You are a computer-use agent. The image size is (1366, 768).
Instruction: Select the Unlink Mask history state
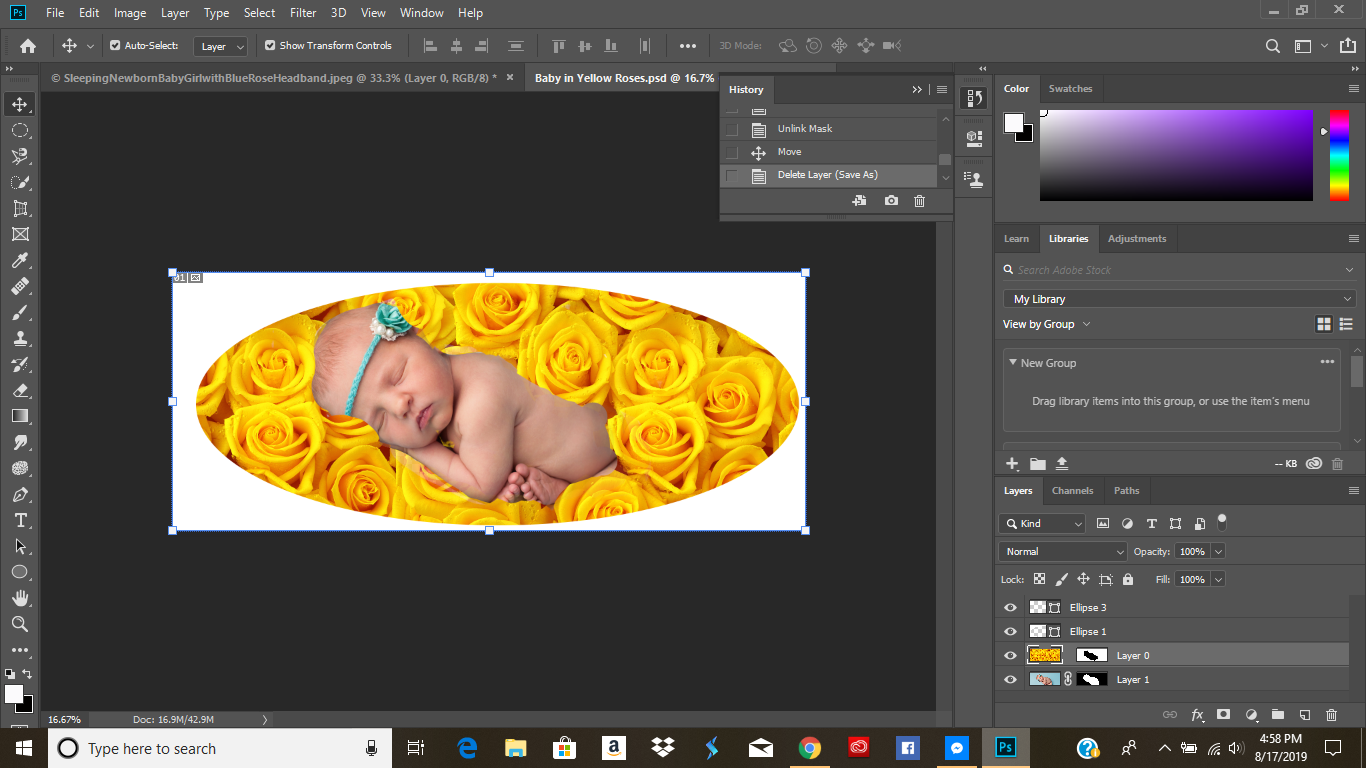[x=805, y=129]
